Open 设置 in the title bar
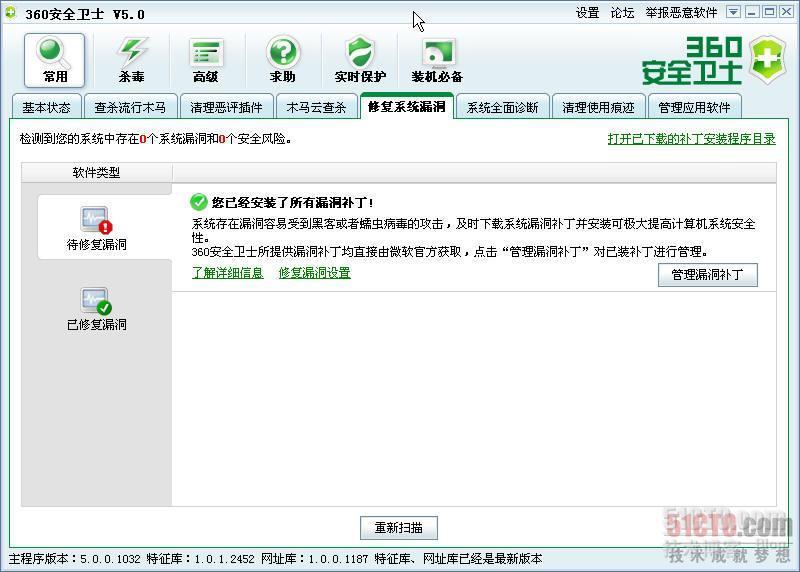The height and width of the screenshot is (572, 800). point(587,13)
